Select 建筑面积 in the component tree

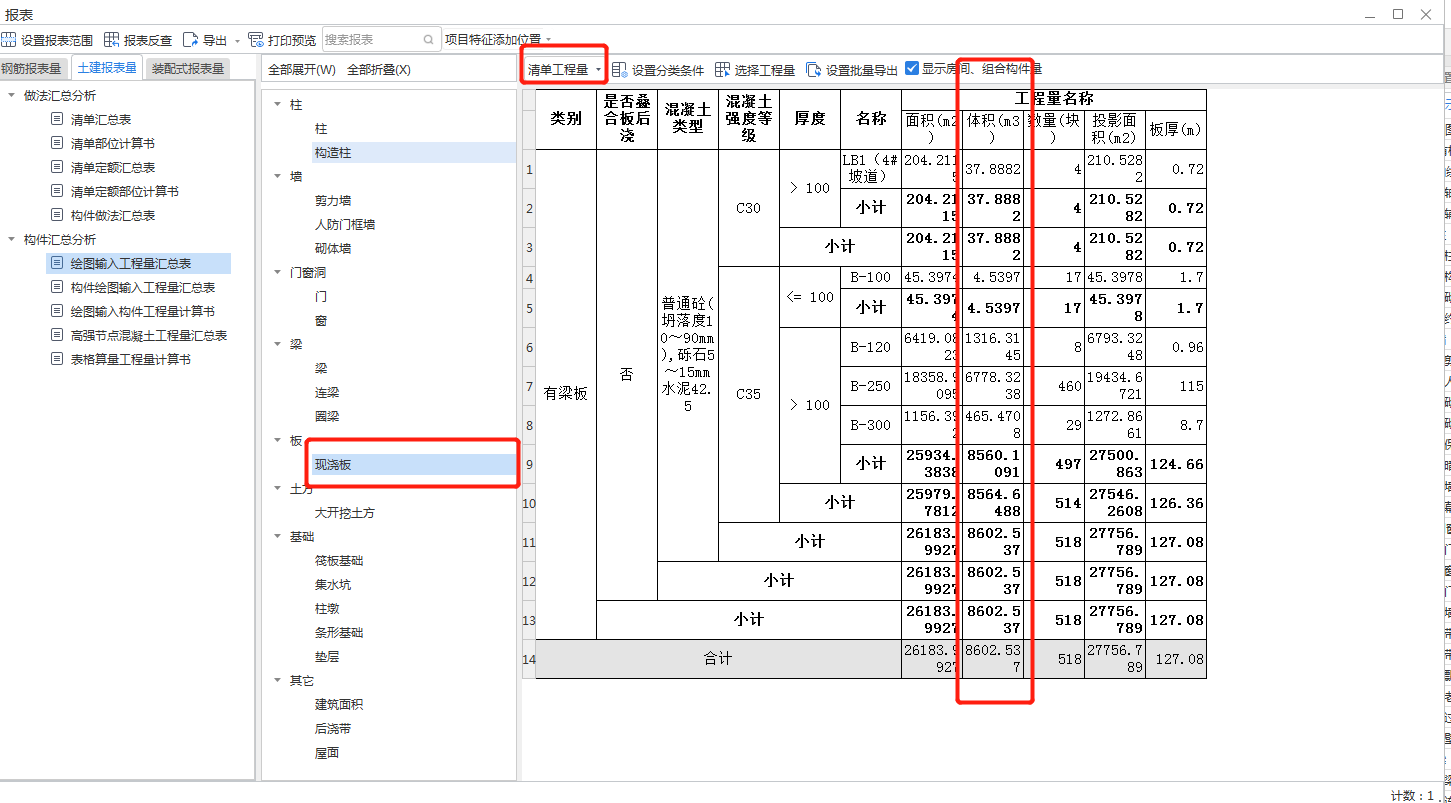(339, 705)
